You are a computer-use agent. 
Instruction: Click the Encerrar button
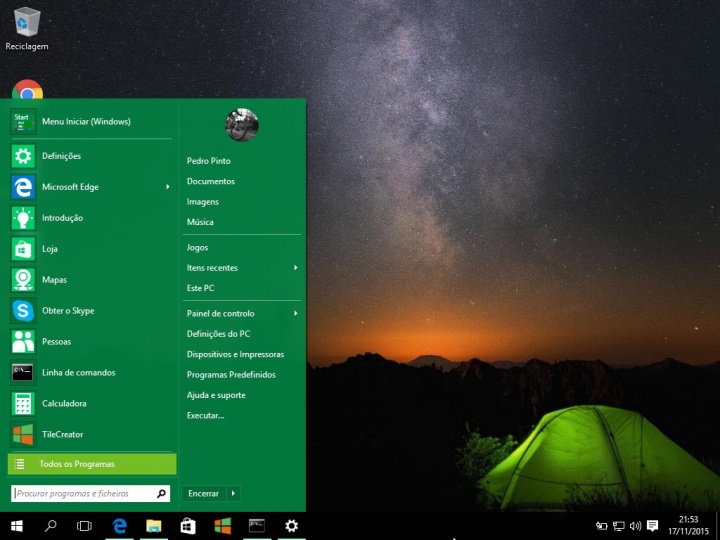[203, 493]
